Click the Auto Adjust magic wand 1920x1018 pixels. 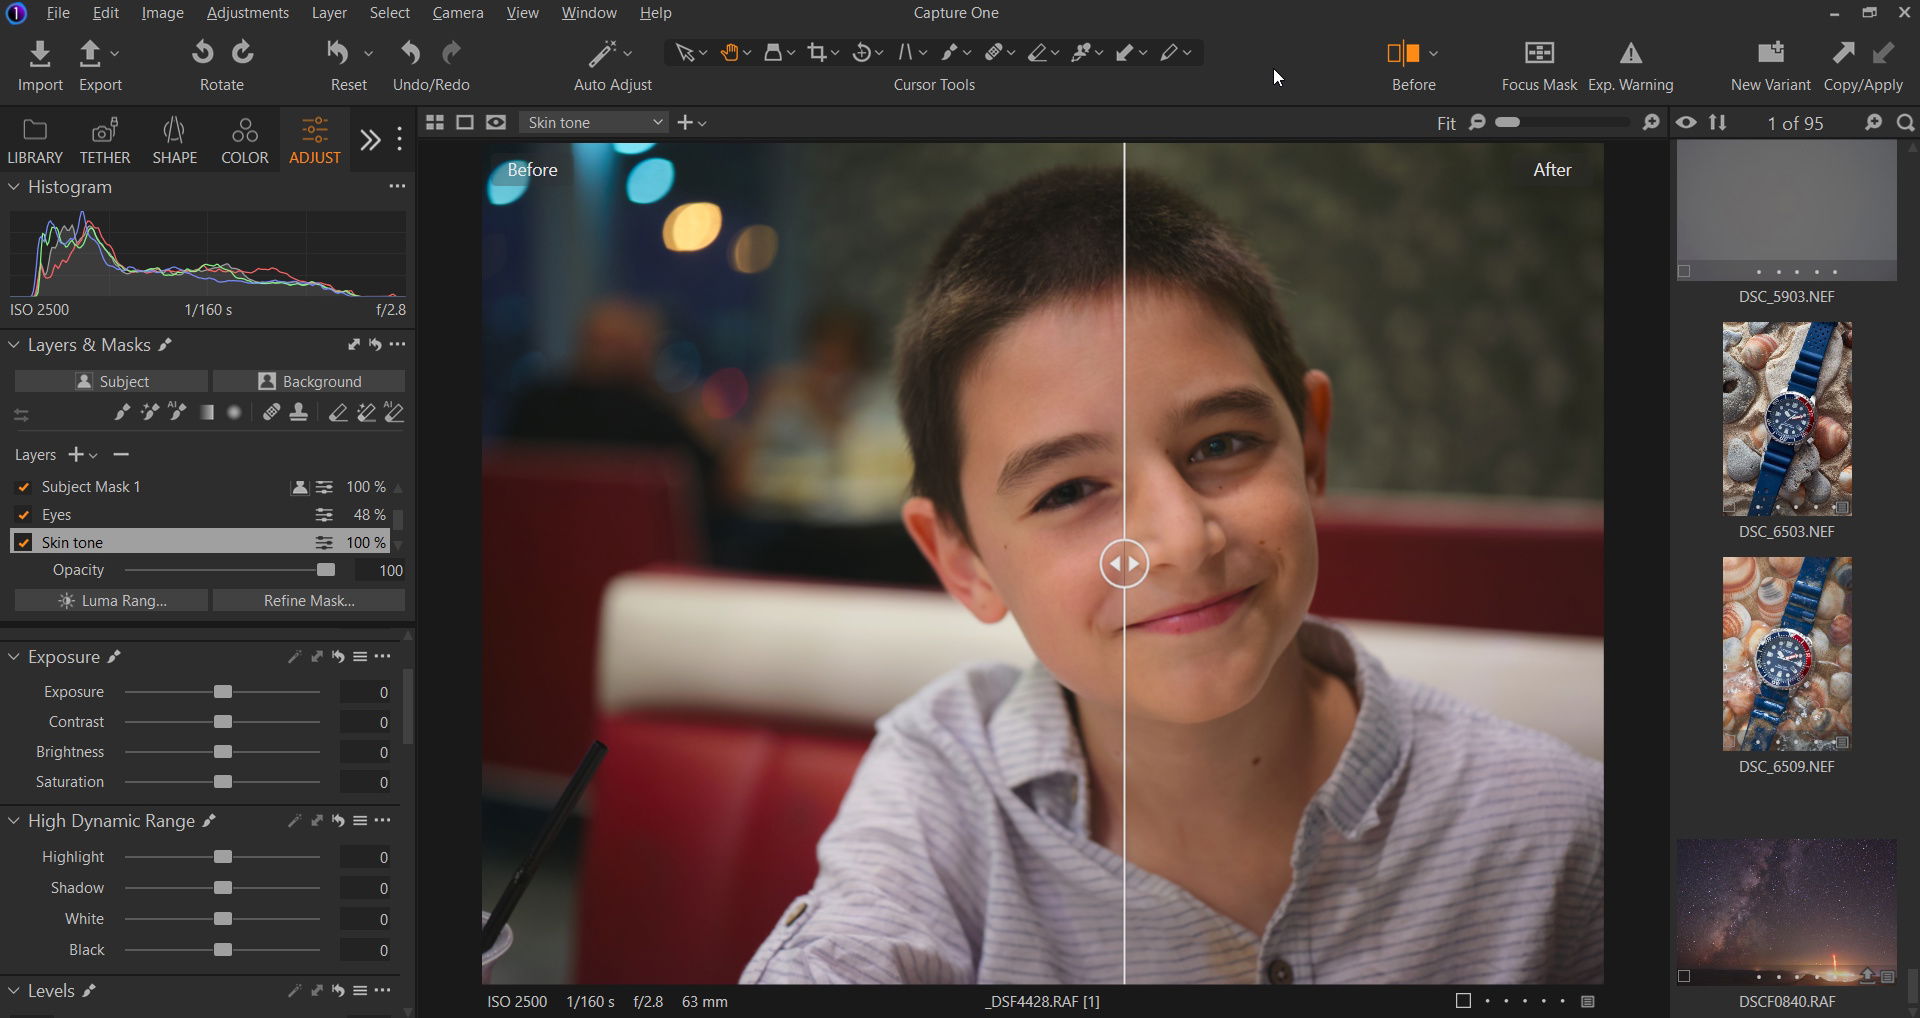coord(603,53)
